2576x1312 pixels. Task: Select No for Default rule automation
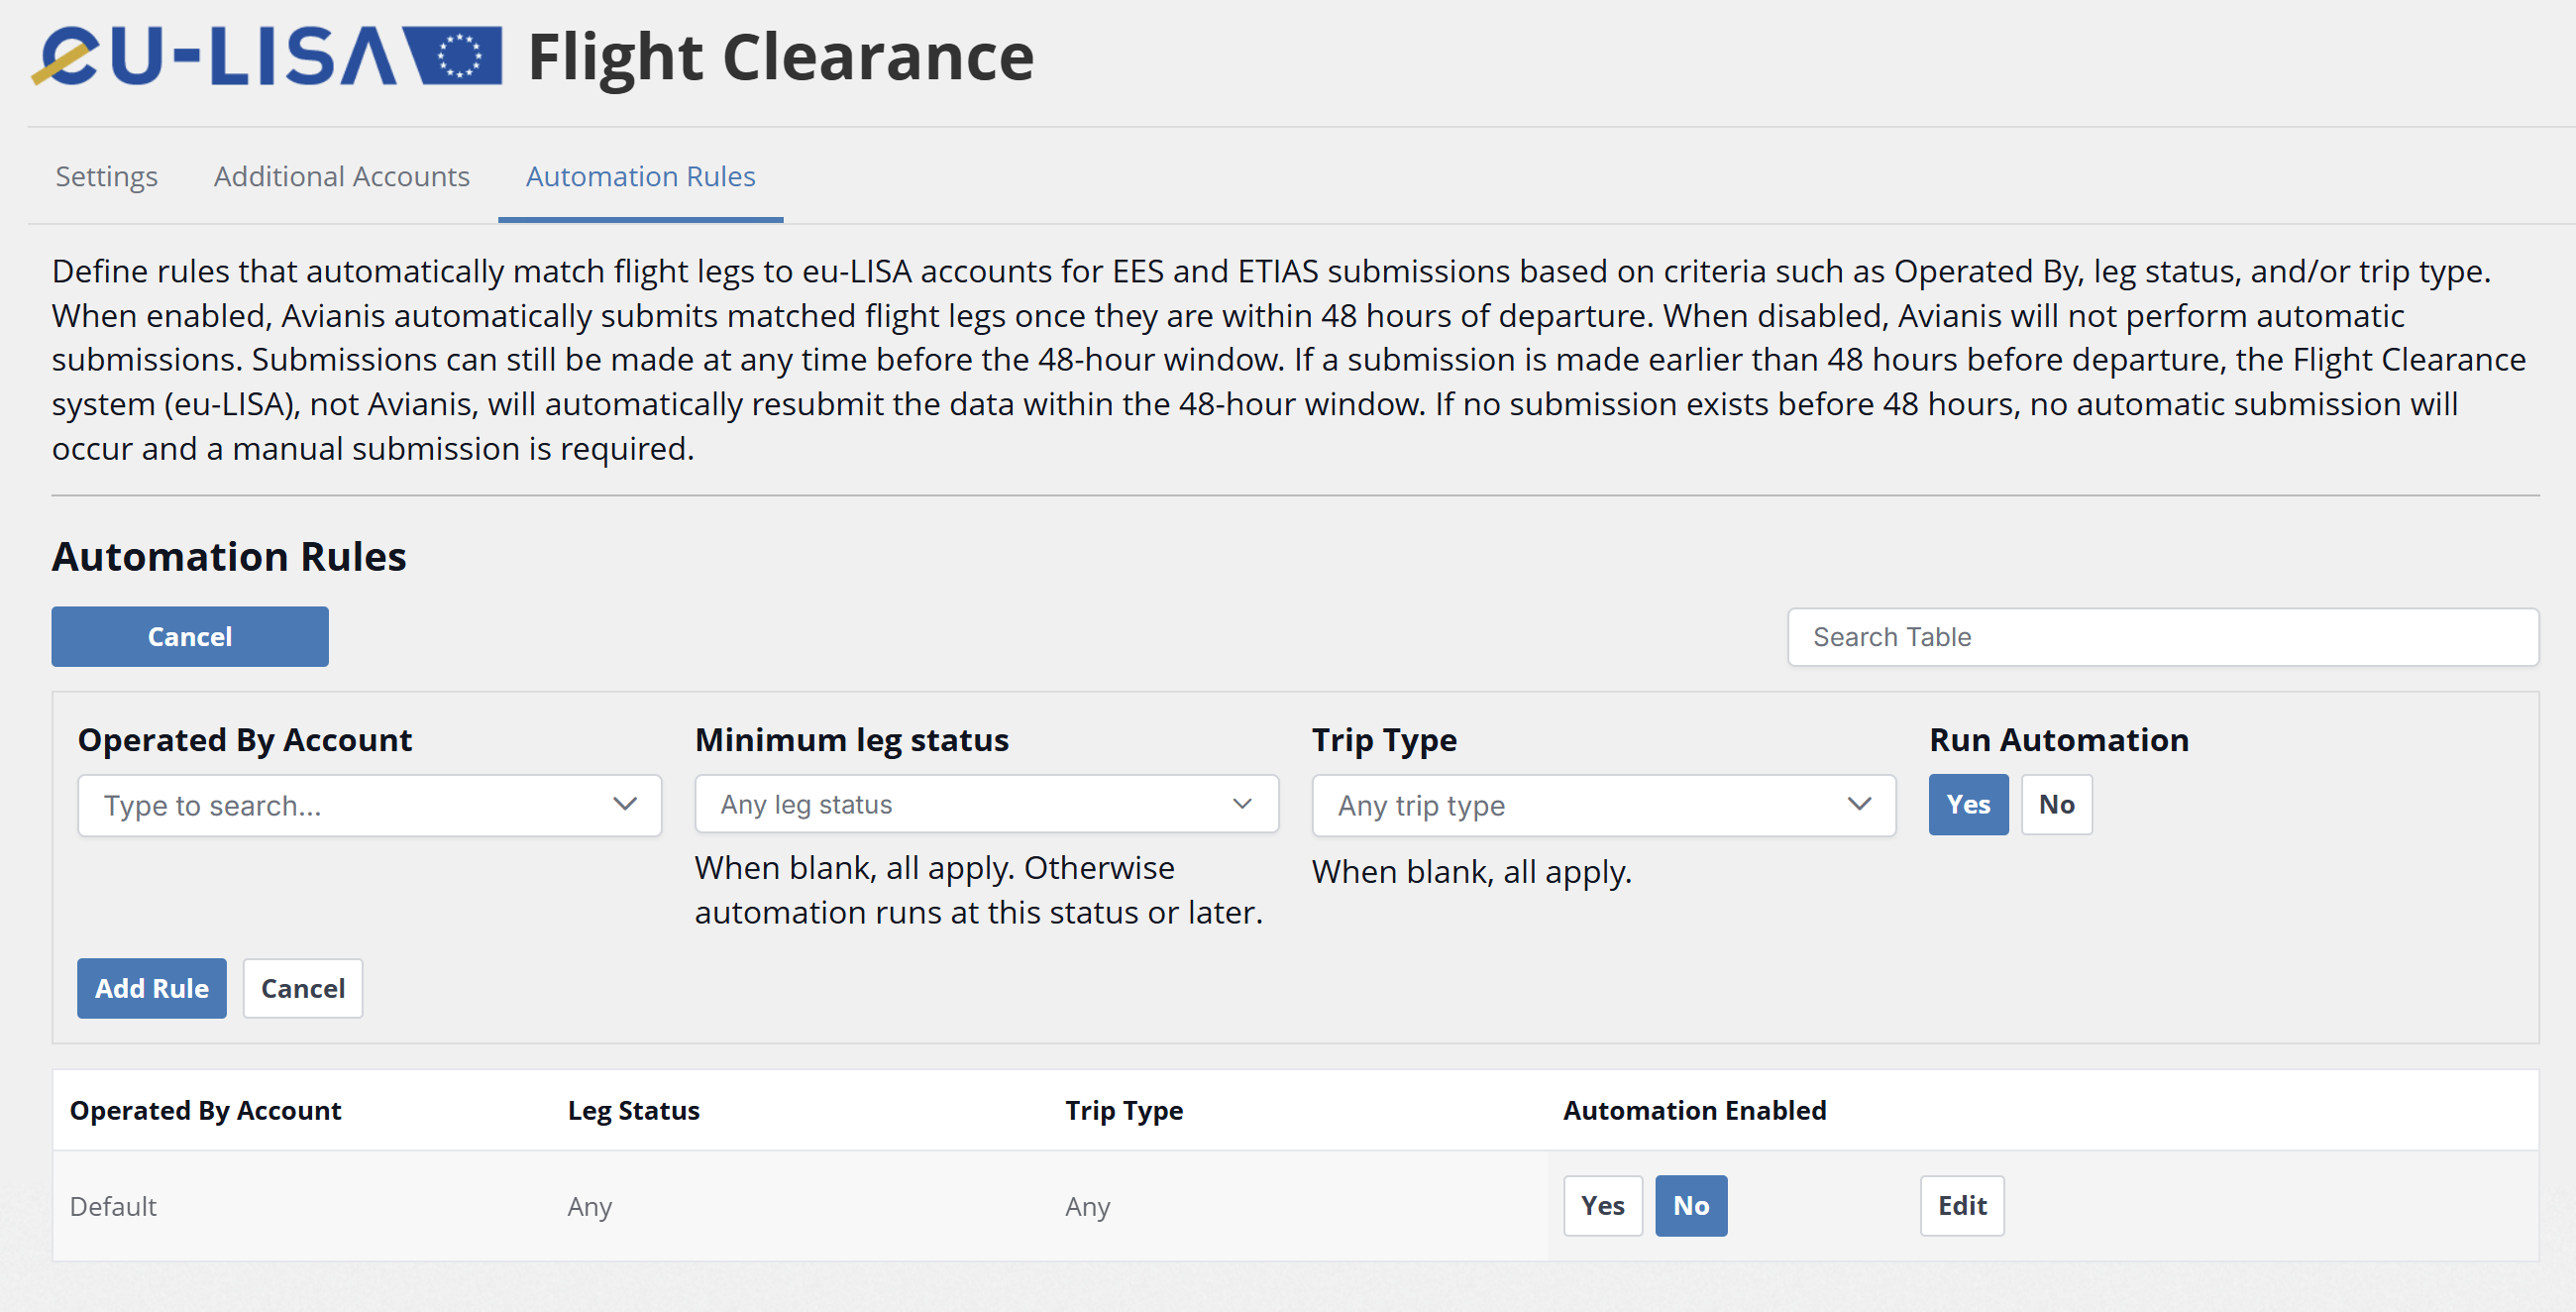(x=1690, y=1205)
